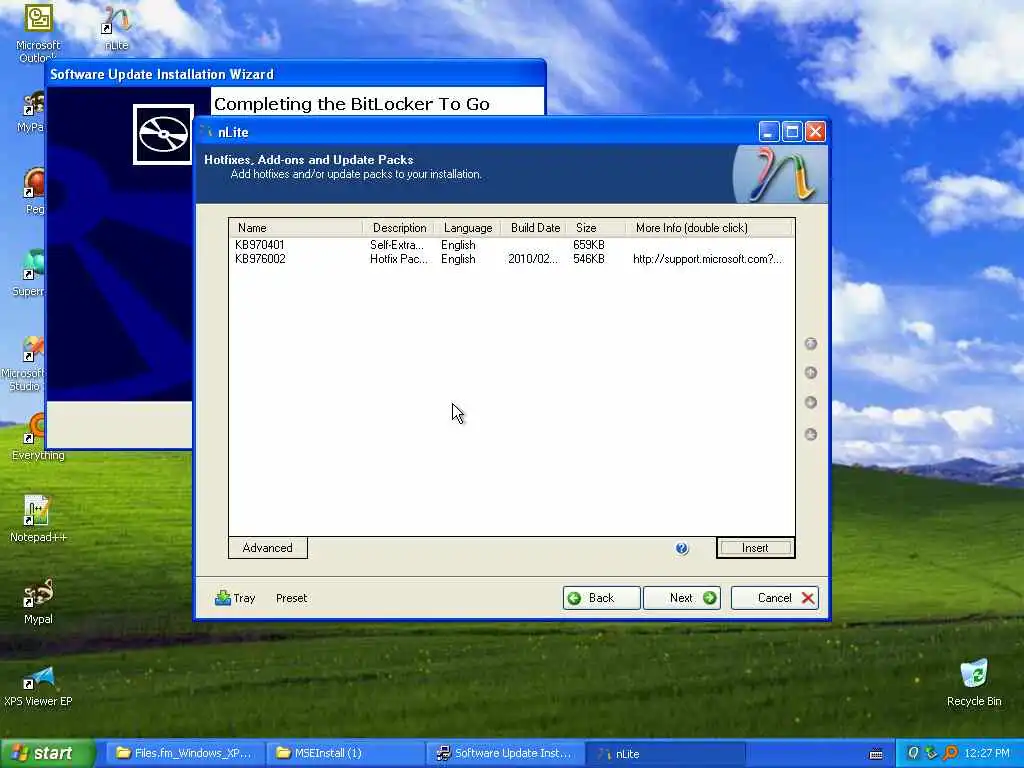
Task: Click the Insert button in nLite
Action: [755, 548]
